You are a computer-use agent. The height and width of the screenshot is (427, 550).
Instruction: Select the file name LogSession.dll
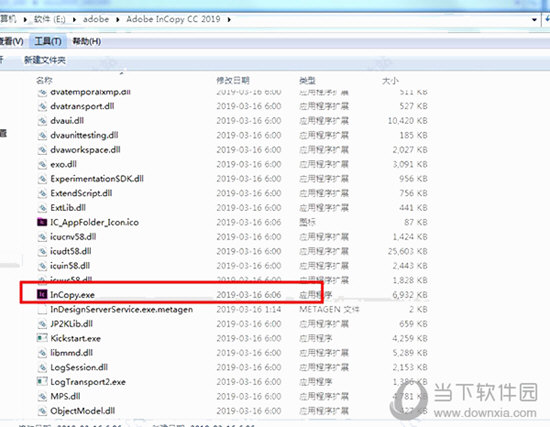[x=79, y=367]
